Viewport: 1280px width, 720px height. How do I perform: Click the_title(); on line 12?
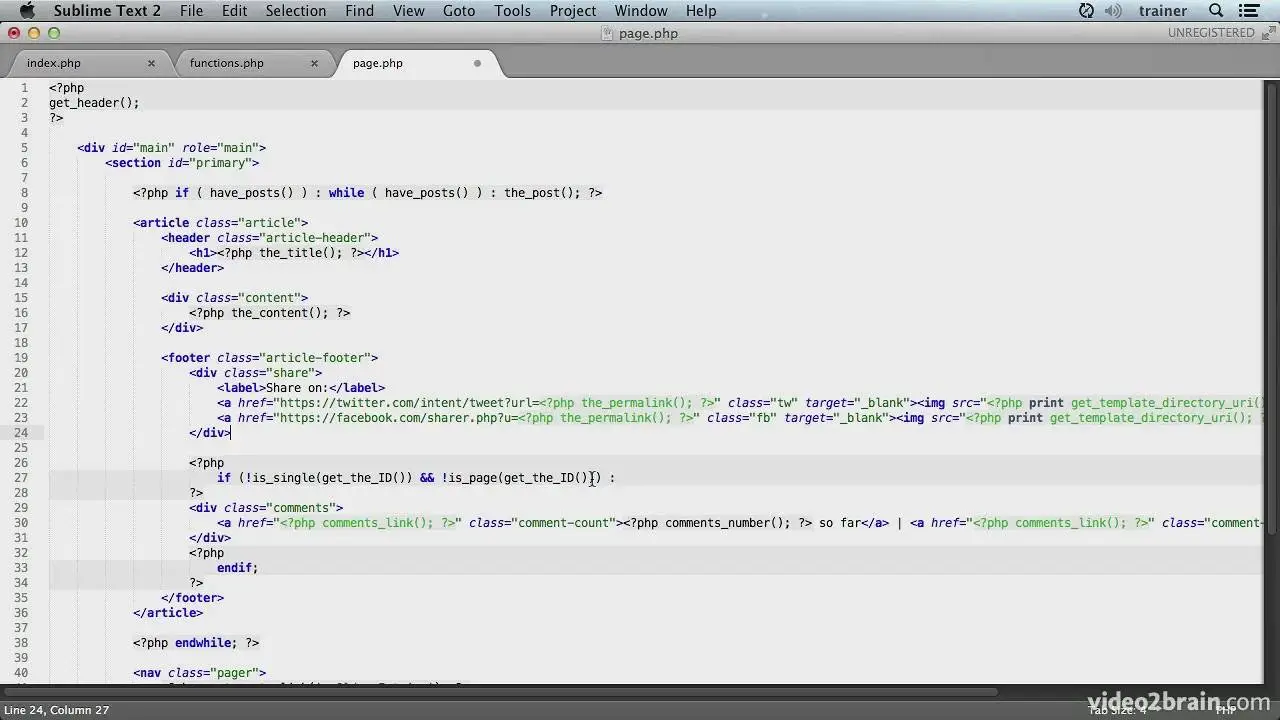click(x=301, y=253)
